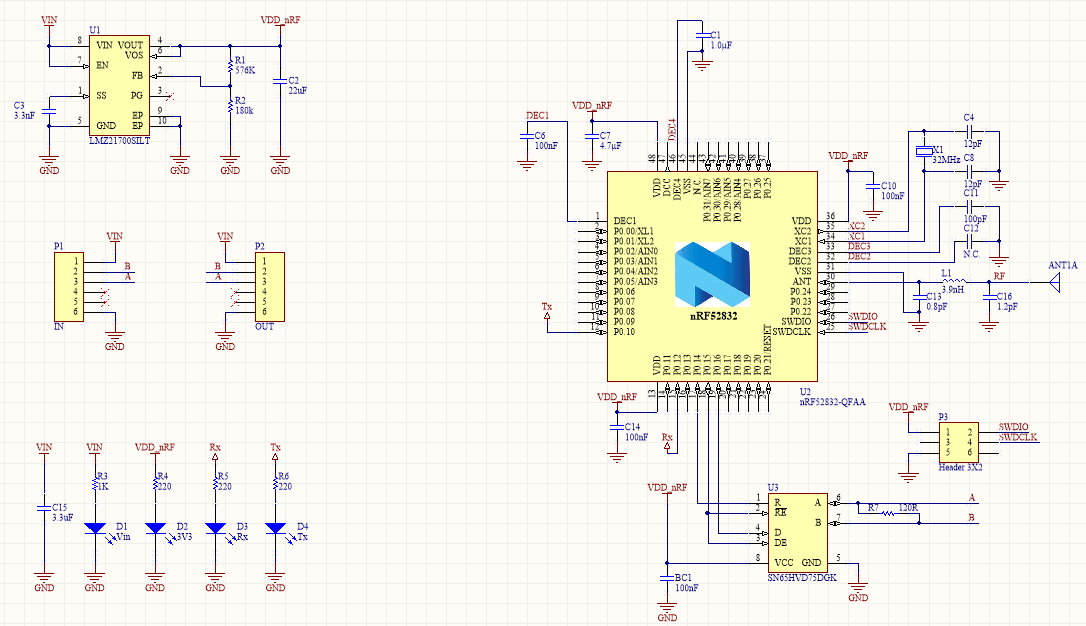Click the C8 12pF capacitor symbol
The width and height of the screenshot is (1086, 626).
(970, 171)
